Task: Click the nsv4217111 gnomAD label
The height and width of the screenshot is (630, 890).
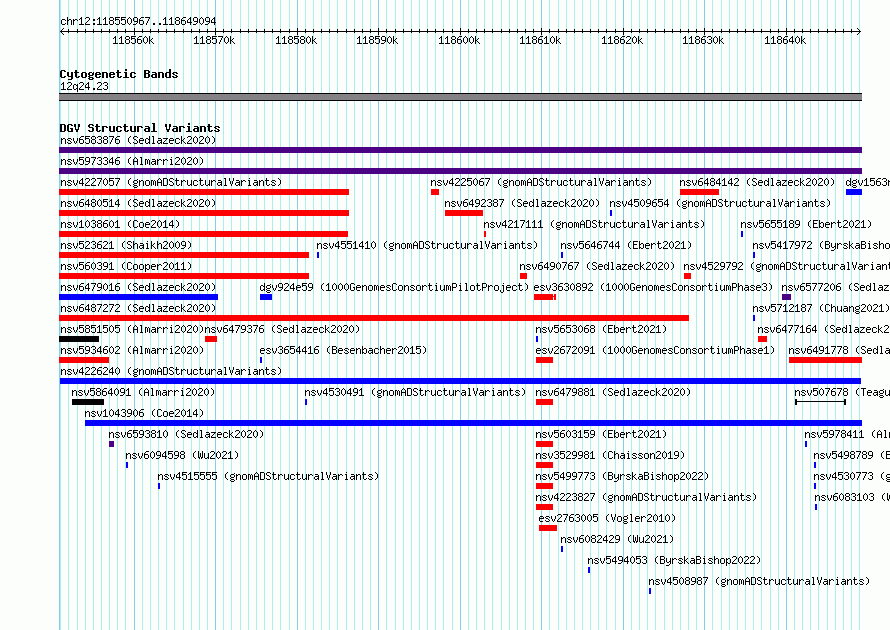Action: [594, 224]
